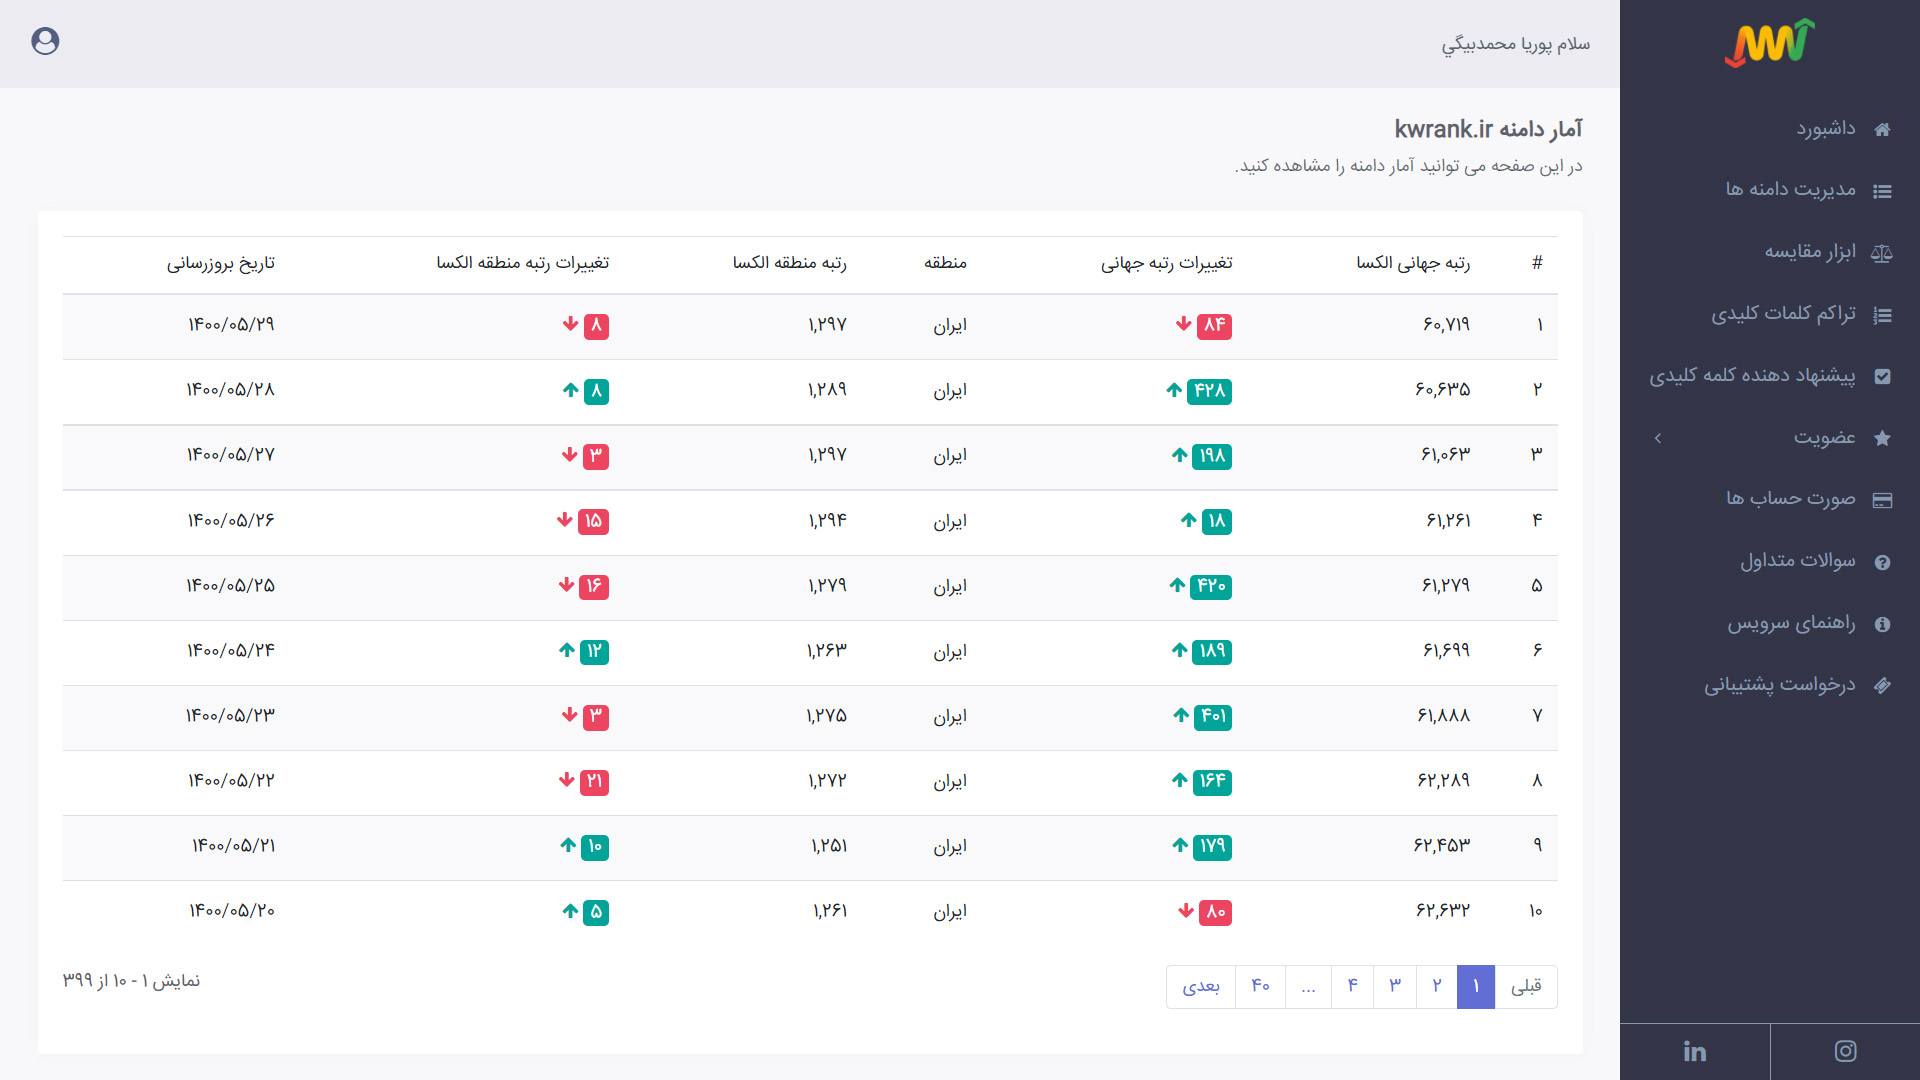
Task: Click global rank cell ۶۱,۸۸۸
Action: click(1443, 716)
